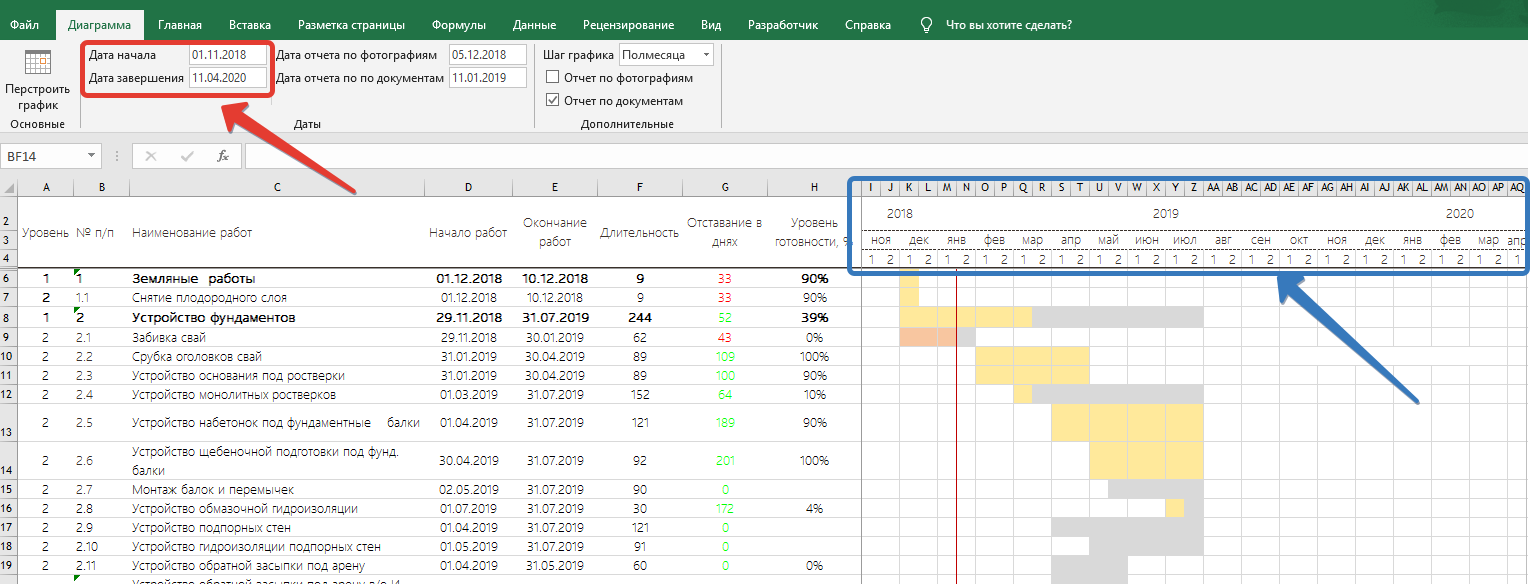Select the cell Устройство фундаментов in column C
The image size is (1530, 584).
(214, 318)
